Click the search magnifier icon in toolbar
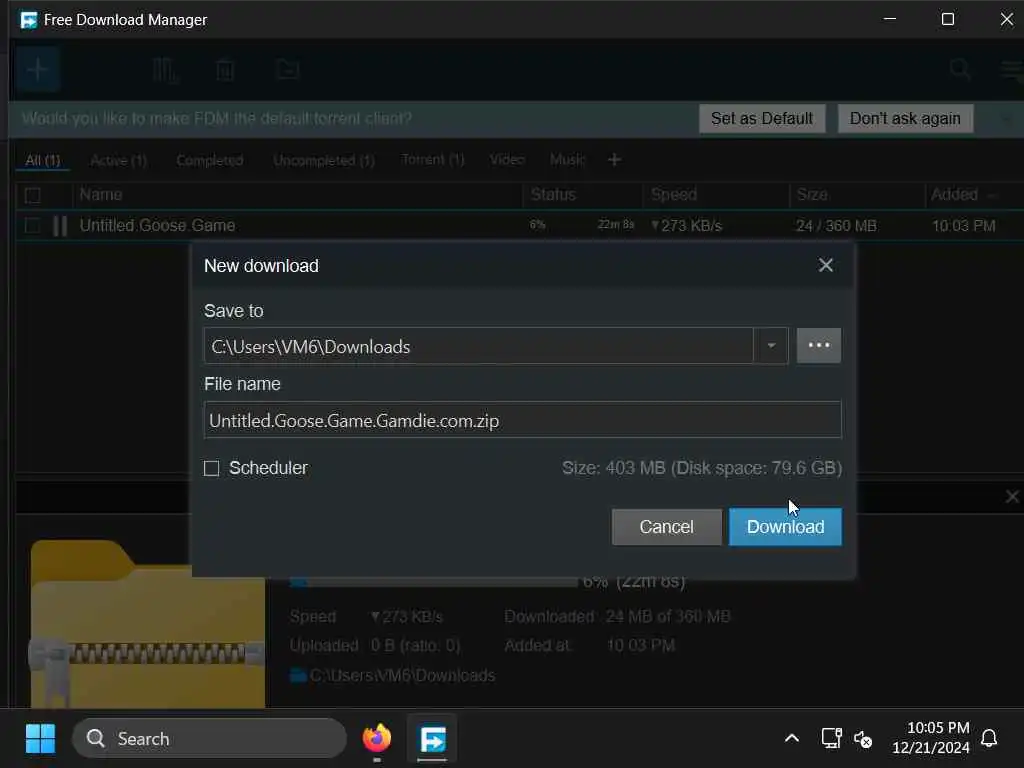The width and height of the screenshot is (1024, 768). pyautogui.click(x=960, y=69)
